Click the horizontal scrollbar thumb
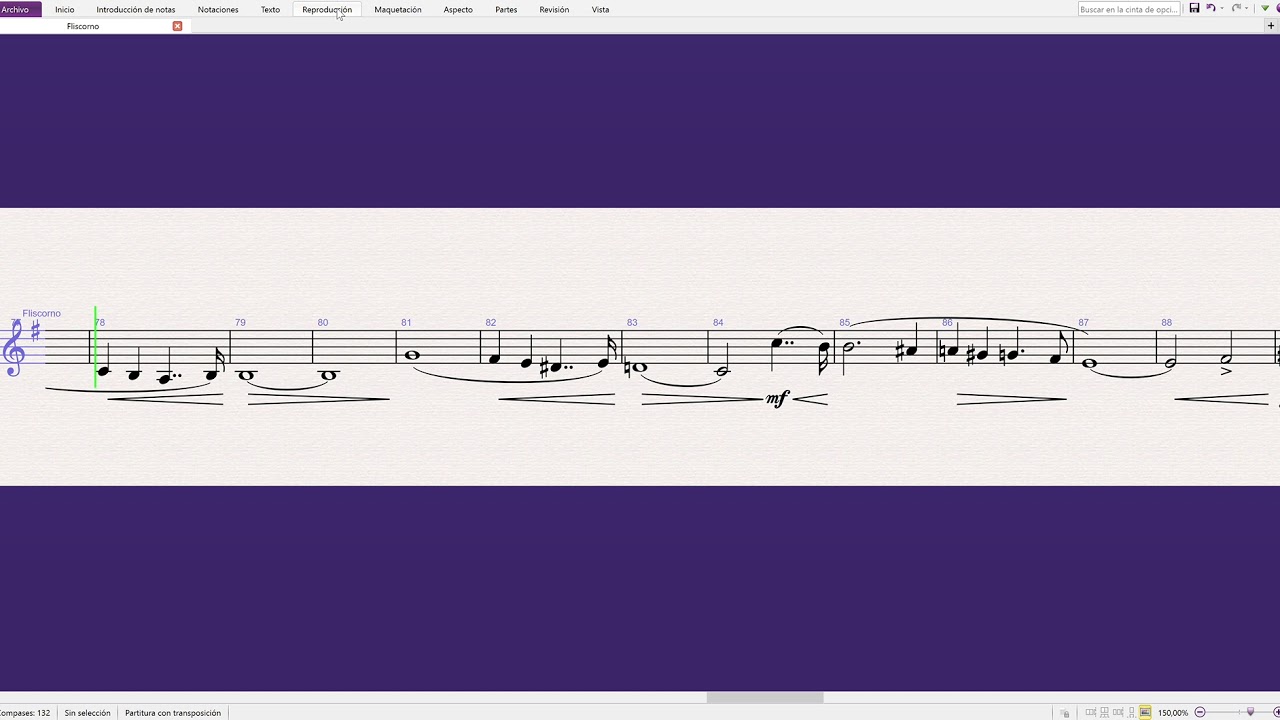 click(x=765, y=697)
